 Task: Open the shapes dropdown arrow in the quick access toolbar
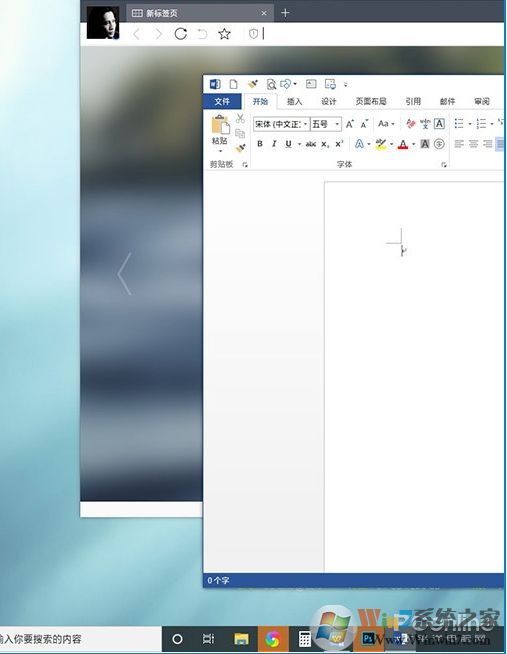[x=295, y=84]
